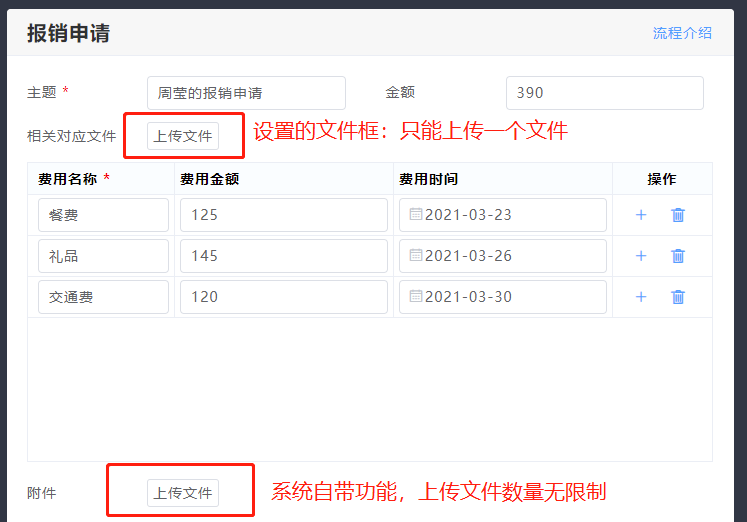Select the 餐费 expense name field

point(103,215)
